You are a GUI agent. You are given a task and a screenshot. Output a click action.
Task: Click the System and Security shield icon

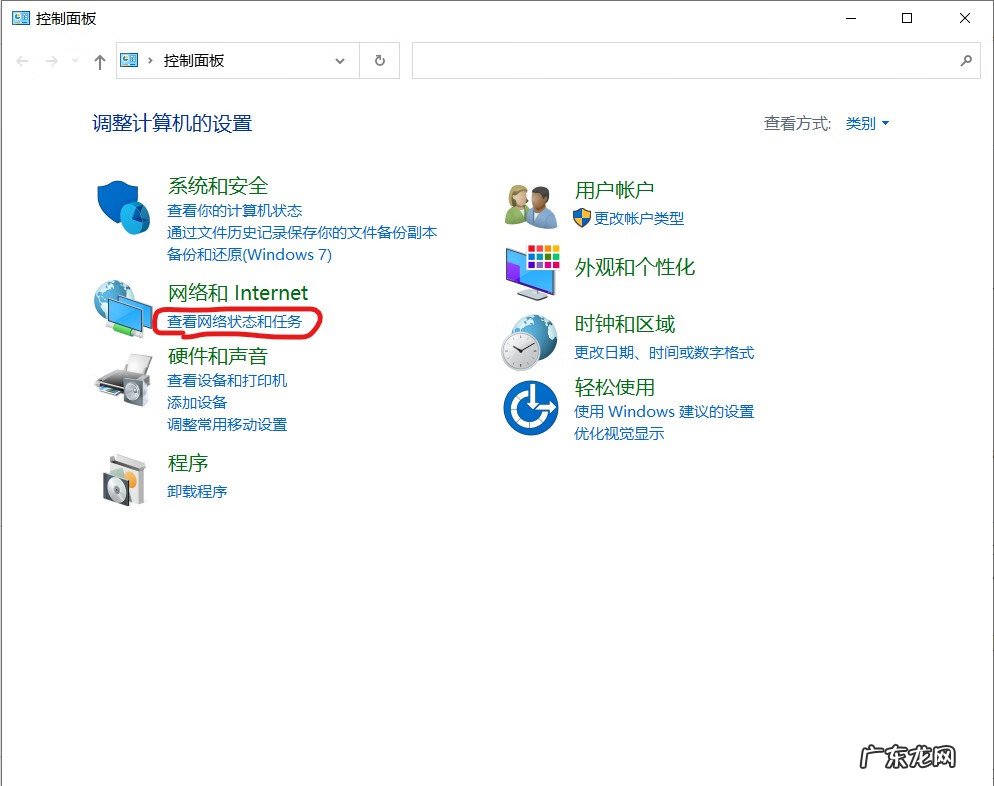tap(122, 205)
